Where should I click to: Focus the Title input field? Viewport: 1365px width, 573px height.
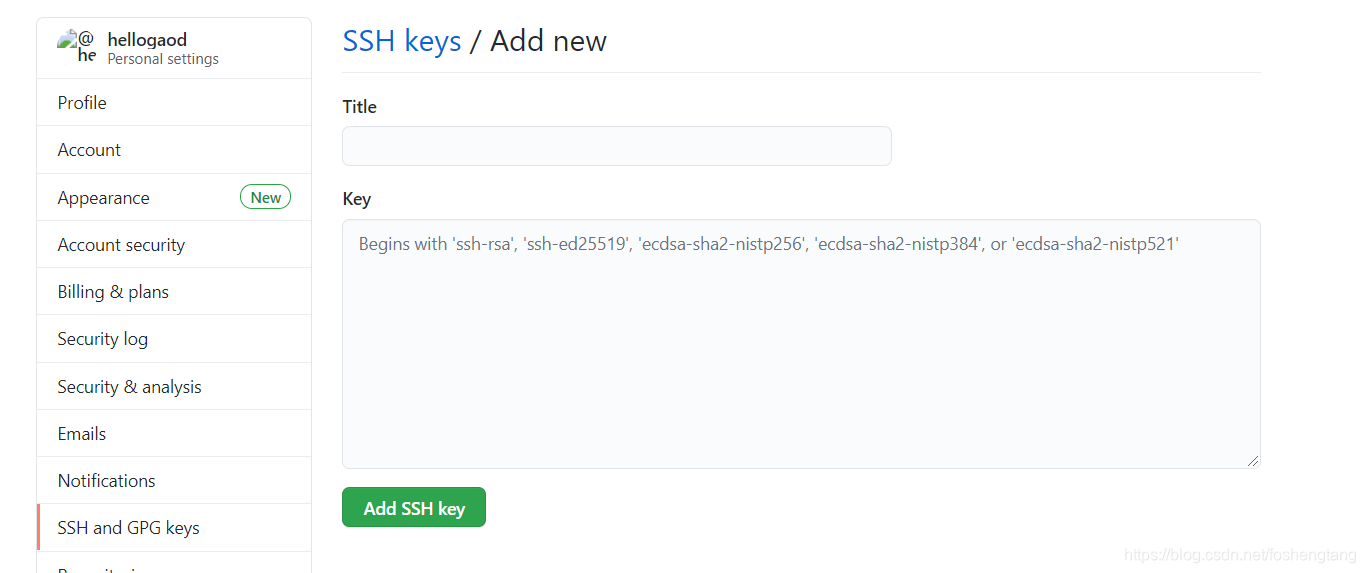616,146
